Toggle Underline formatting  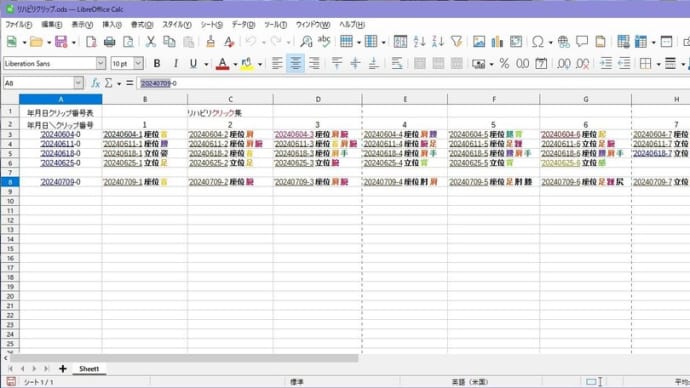click(193, 64)
